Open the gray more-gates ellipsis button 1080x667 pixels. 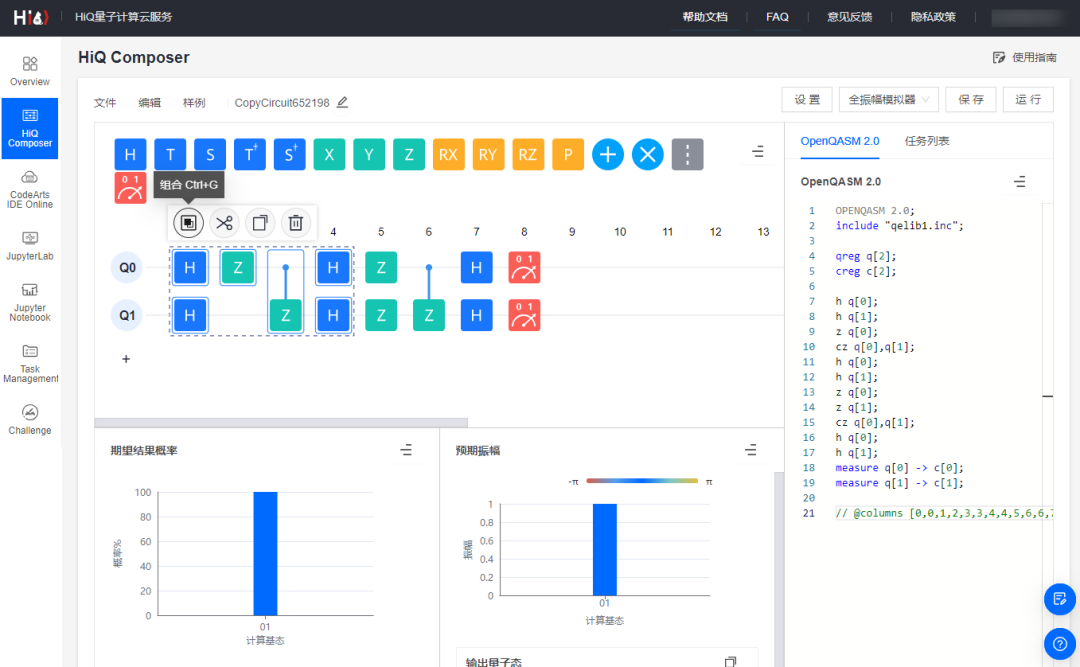(687, 154)
